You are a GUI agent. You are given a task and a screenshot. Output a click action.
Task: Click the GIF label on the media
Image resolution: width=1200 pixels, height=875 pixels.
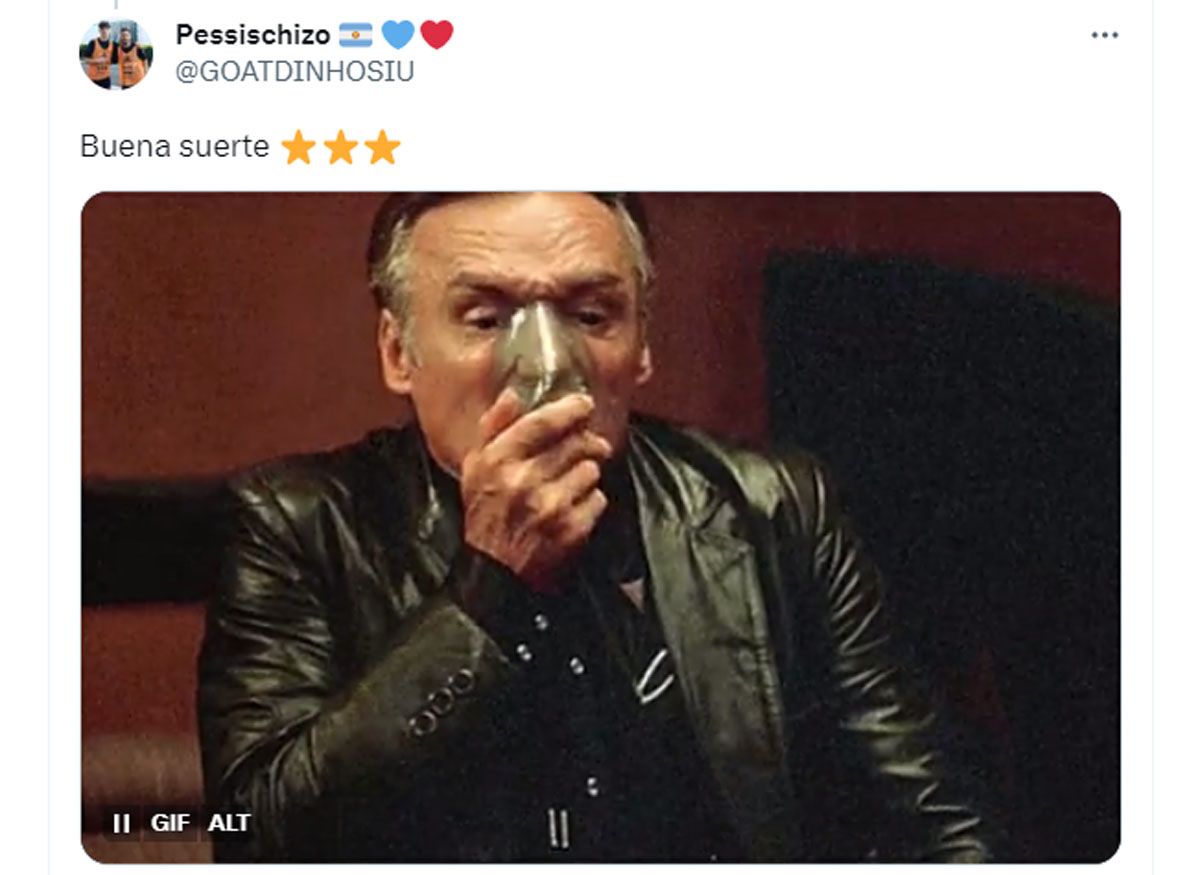171,823
